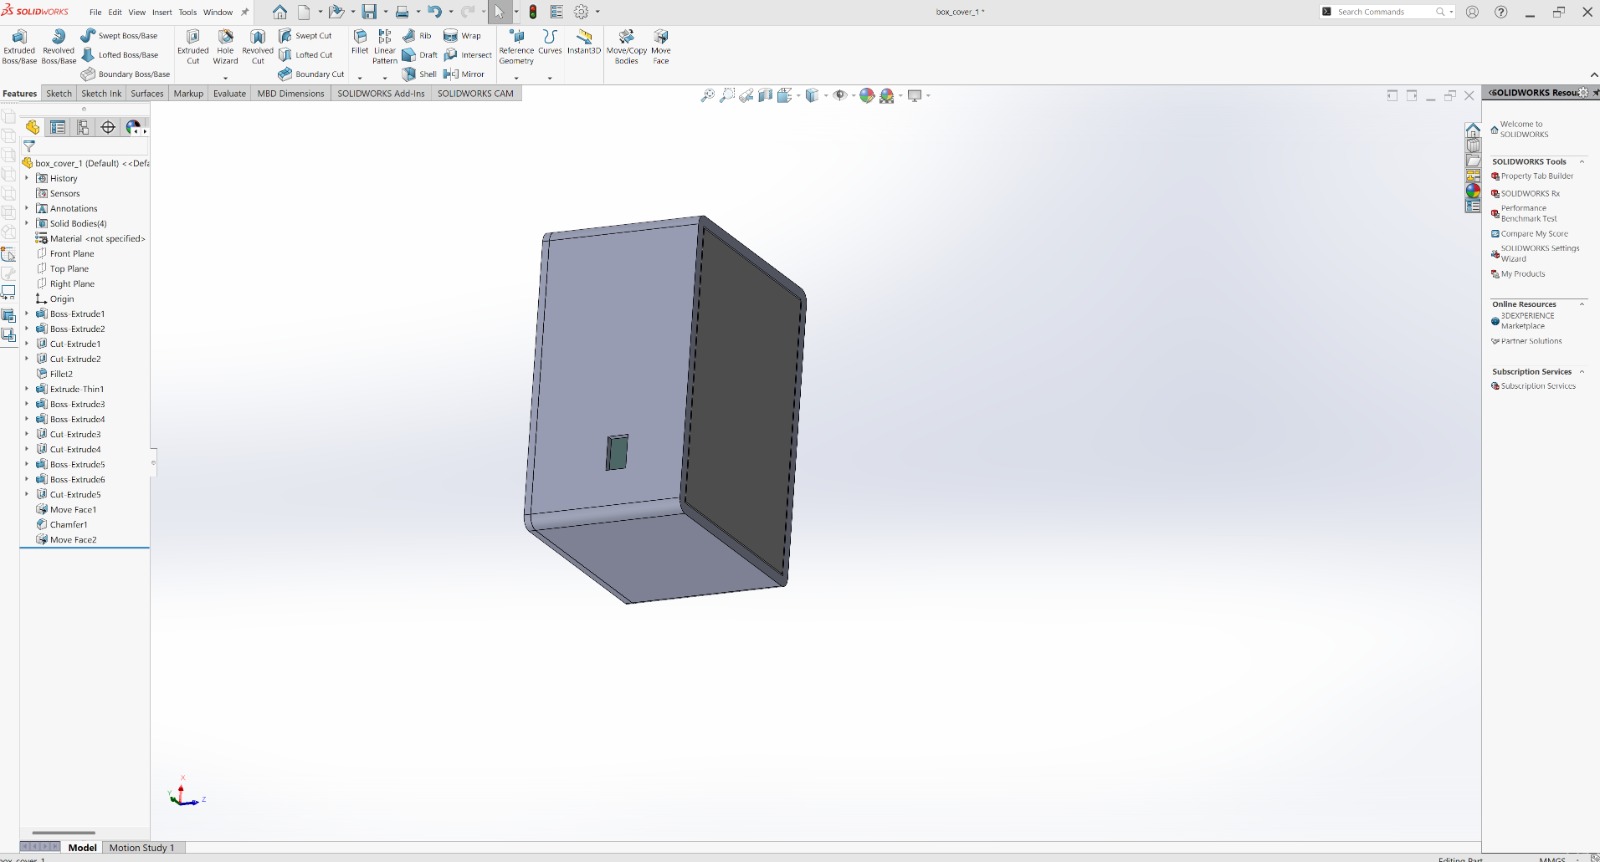The image size is (1600, 862).
Task: Open the Appearances color sphere task pane tab
Action: click(1473, 190)
